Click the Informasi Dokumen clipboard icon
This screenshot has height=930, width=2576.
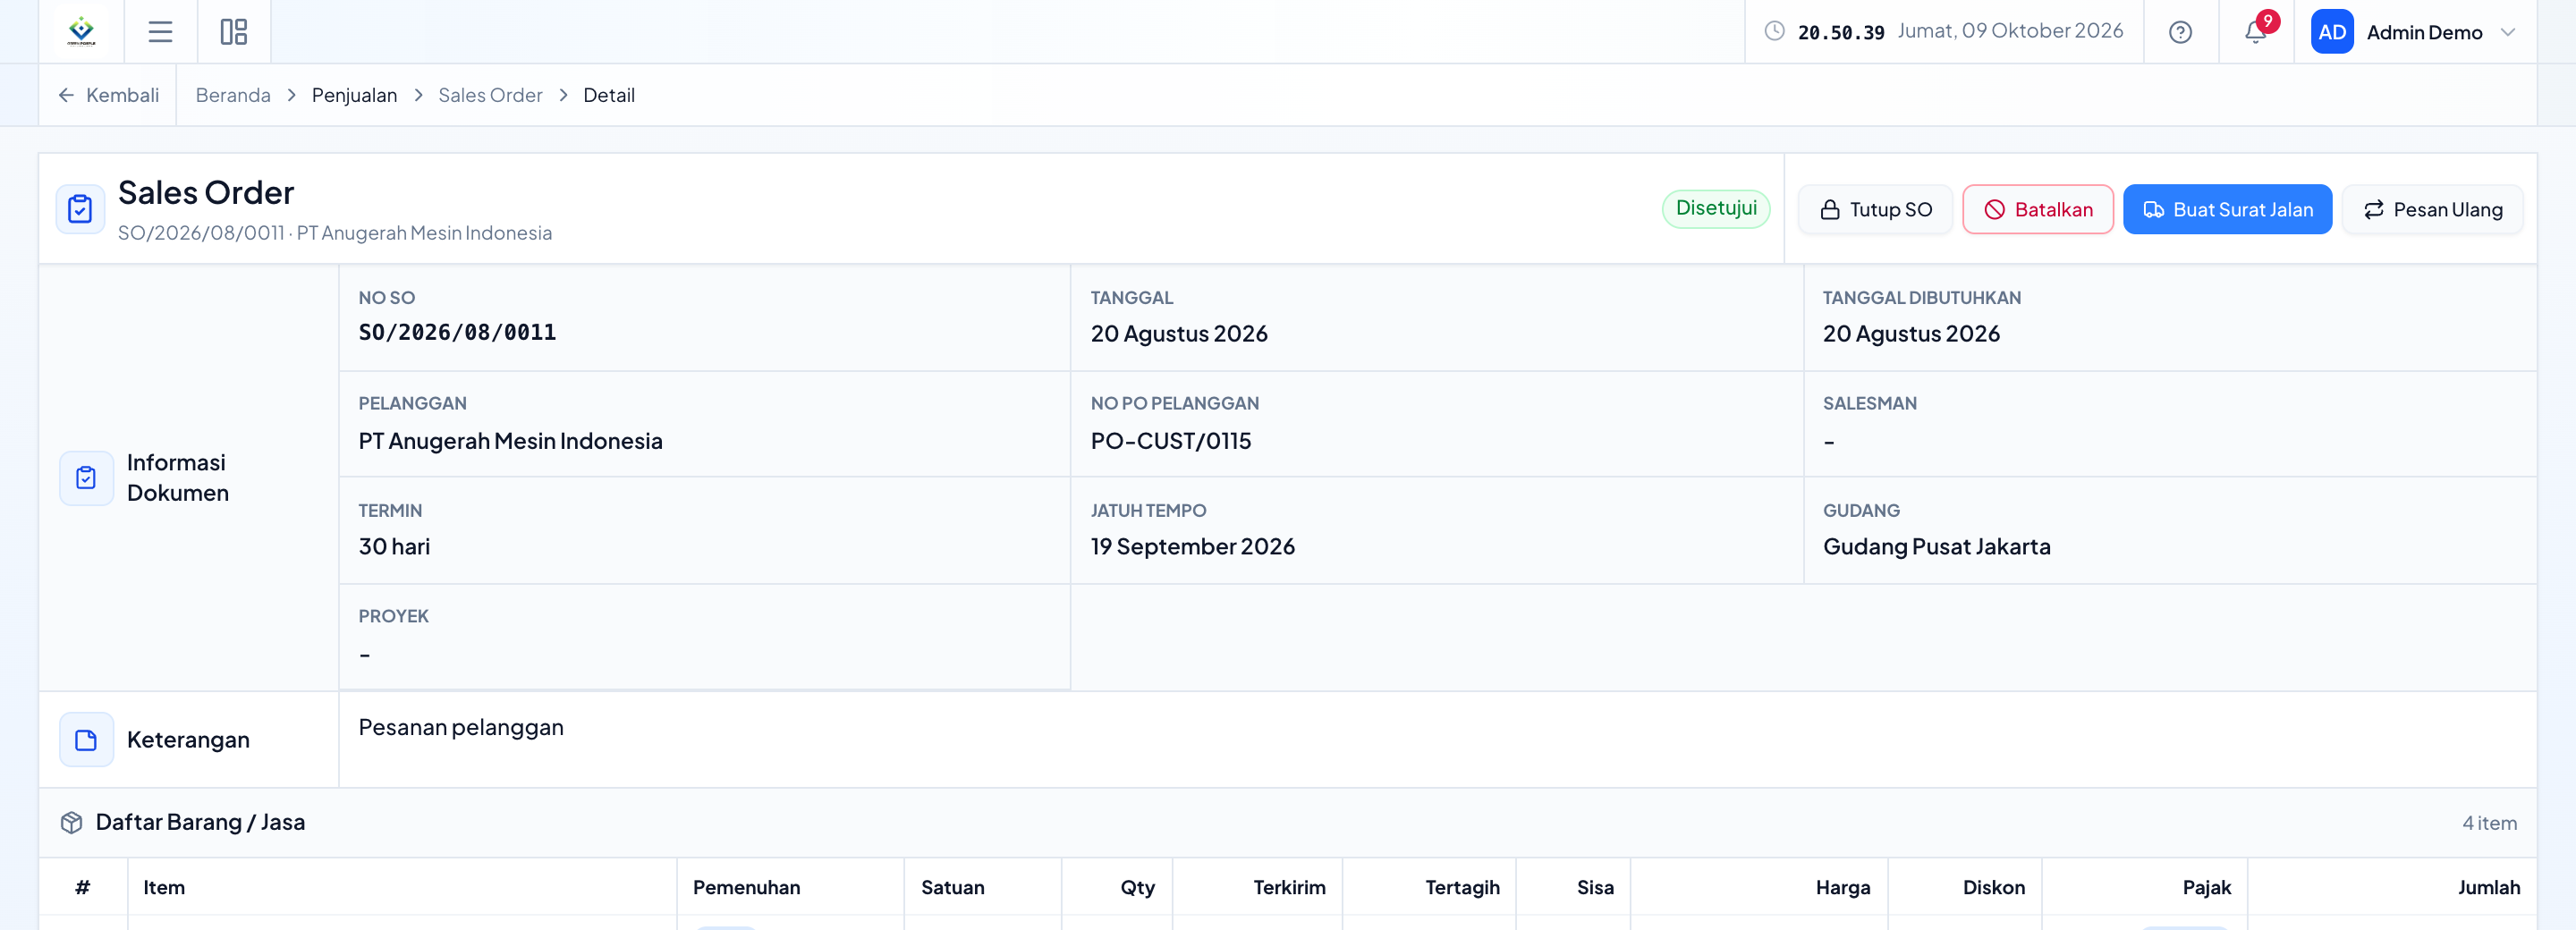click(86, 478)
